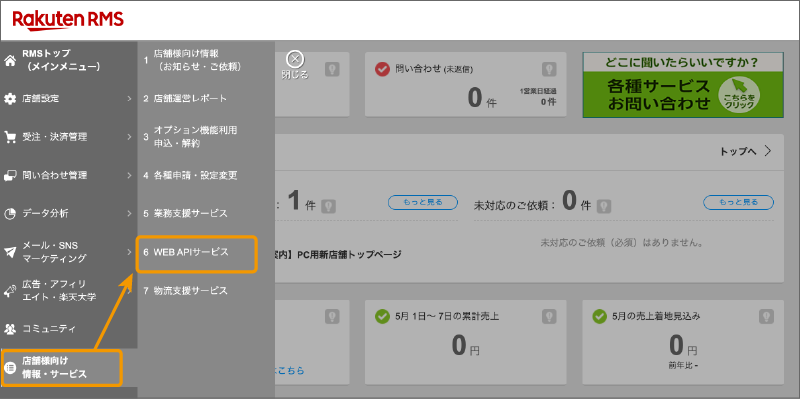Select データ分析 in main menu
Viewport: 800px width, 399px height.
click(45, 213)
